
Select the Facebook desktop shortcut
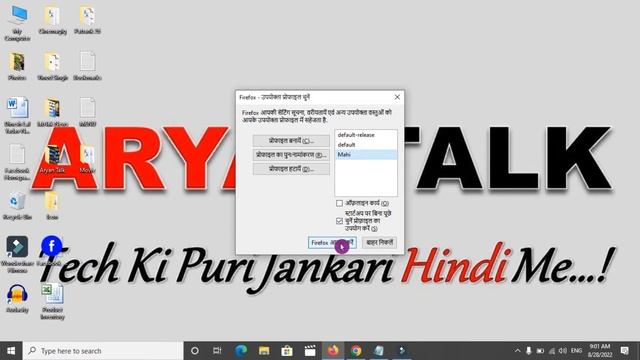(x=51, y=251)
